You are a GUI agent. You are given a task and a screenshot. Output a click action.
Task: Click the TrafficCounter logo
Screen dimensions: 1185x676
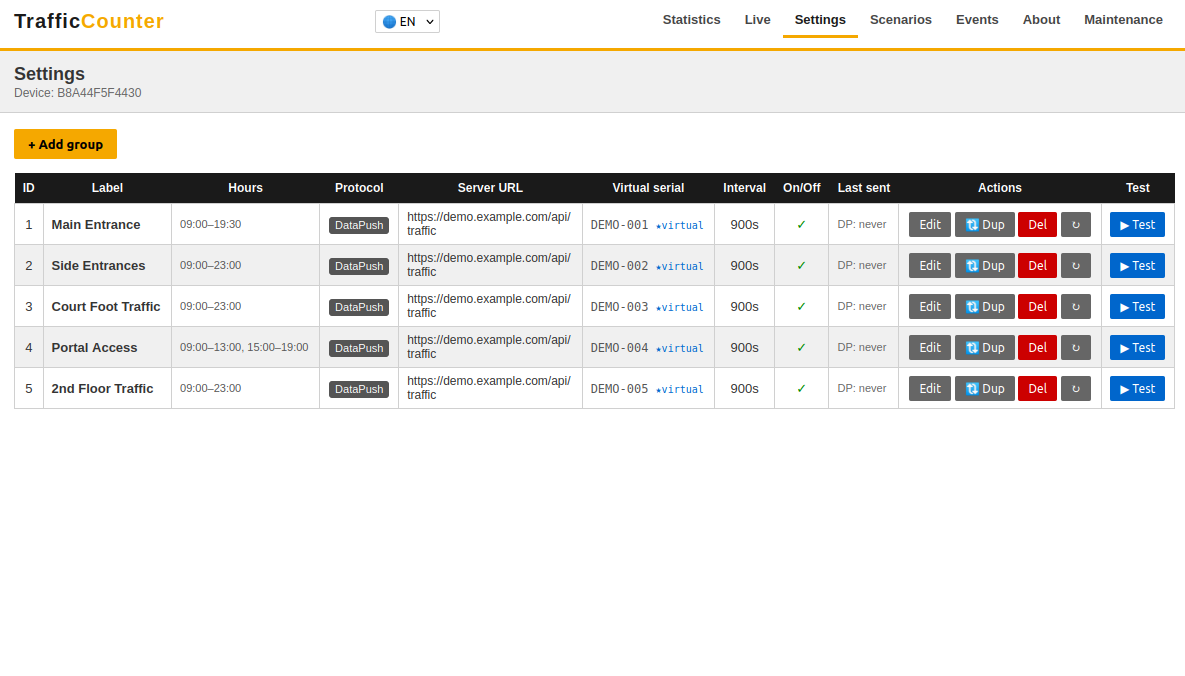point(88,21)
